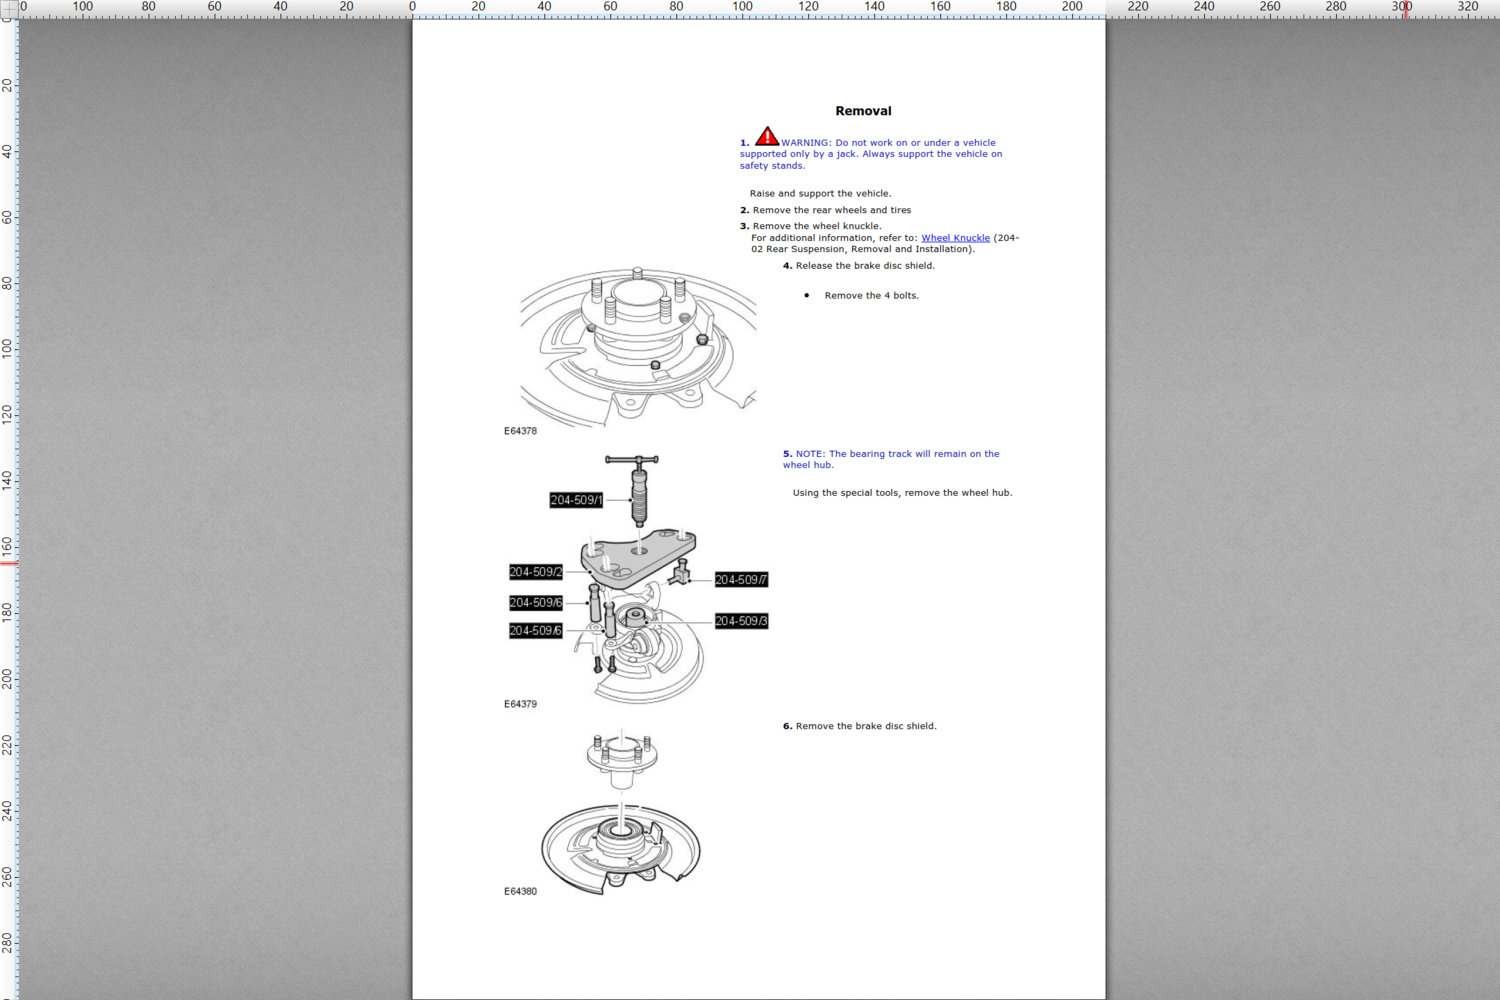Image resolution: width=1500 pixels, height=1000 pixels.
Task: Click the red warning triangle icon
Action: (767, 136)
